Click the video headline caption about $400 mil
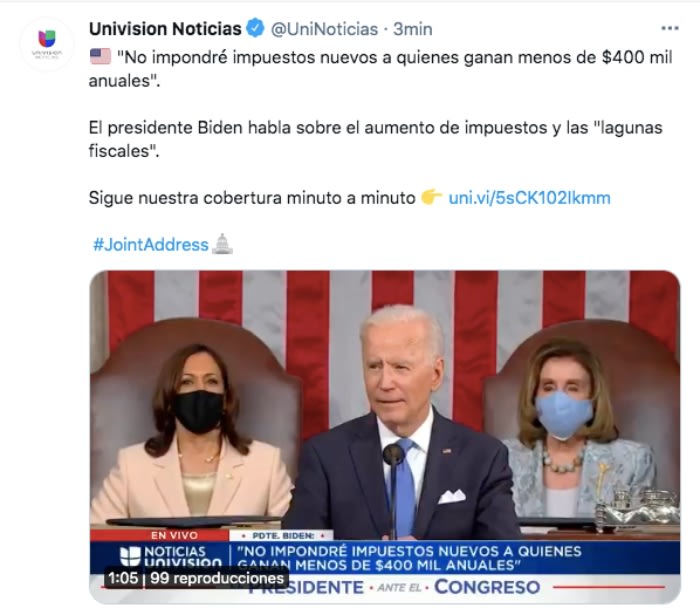The image size is (700, 615). click(409, 558)
